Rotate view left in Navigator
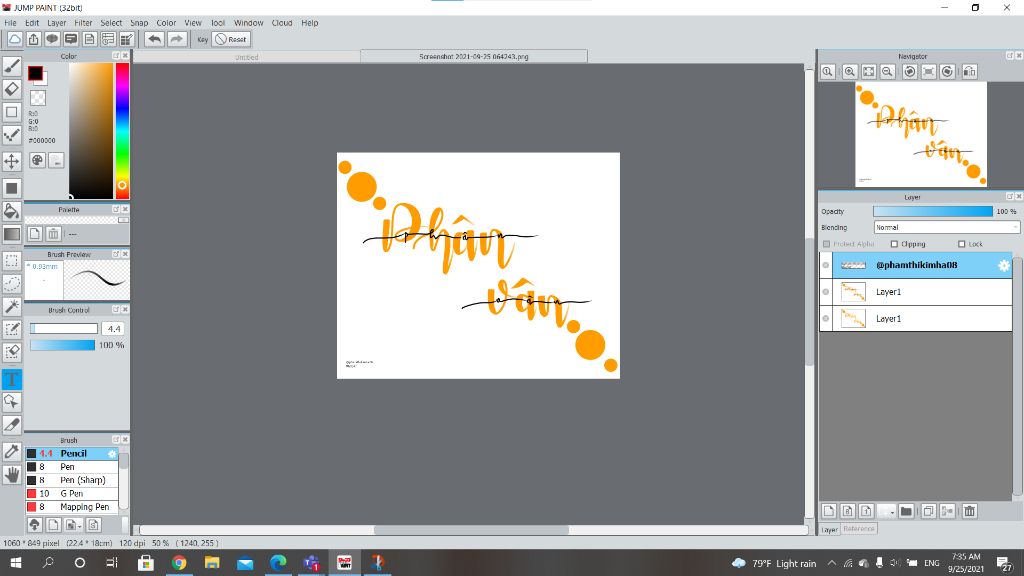This screenshot has width=1024, height=576. click(910, 71)
